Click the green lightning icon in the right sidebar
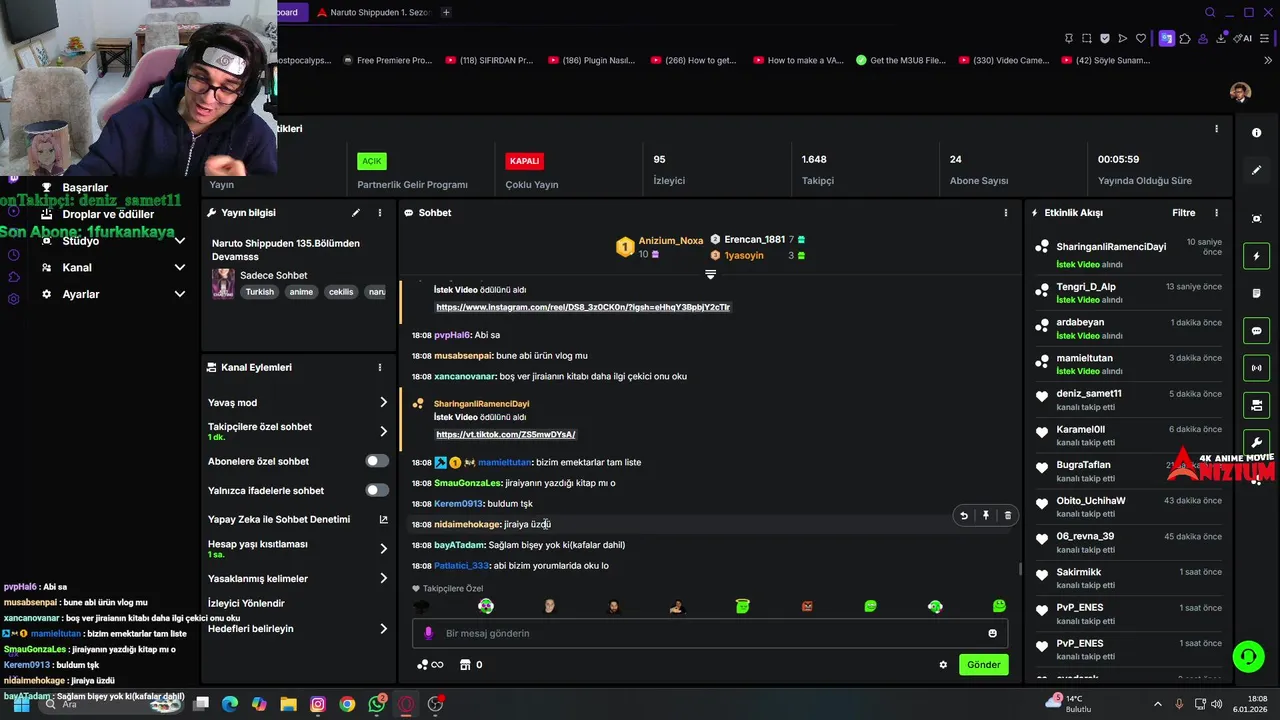Image resolution: width=1280 pixels, height=720 pixels. [x=1256, y=257]
